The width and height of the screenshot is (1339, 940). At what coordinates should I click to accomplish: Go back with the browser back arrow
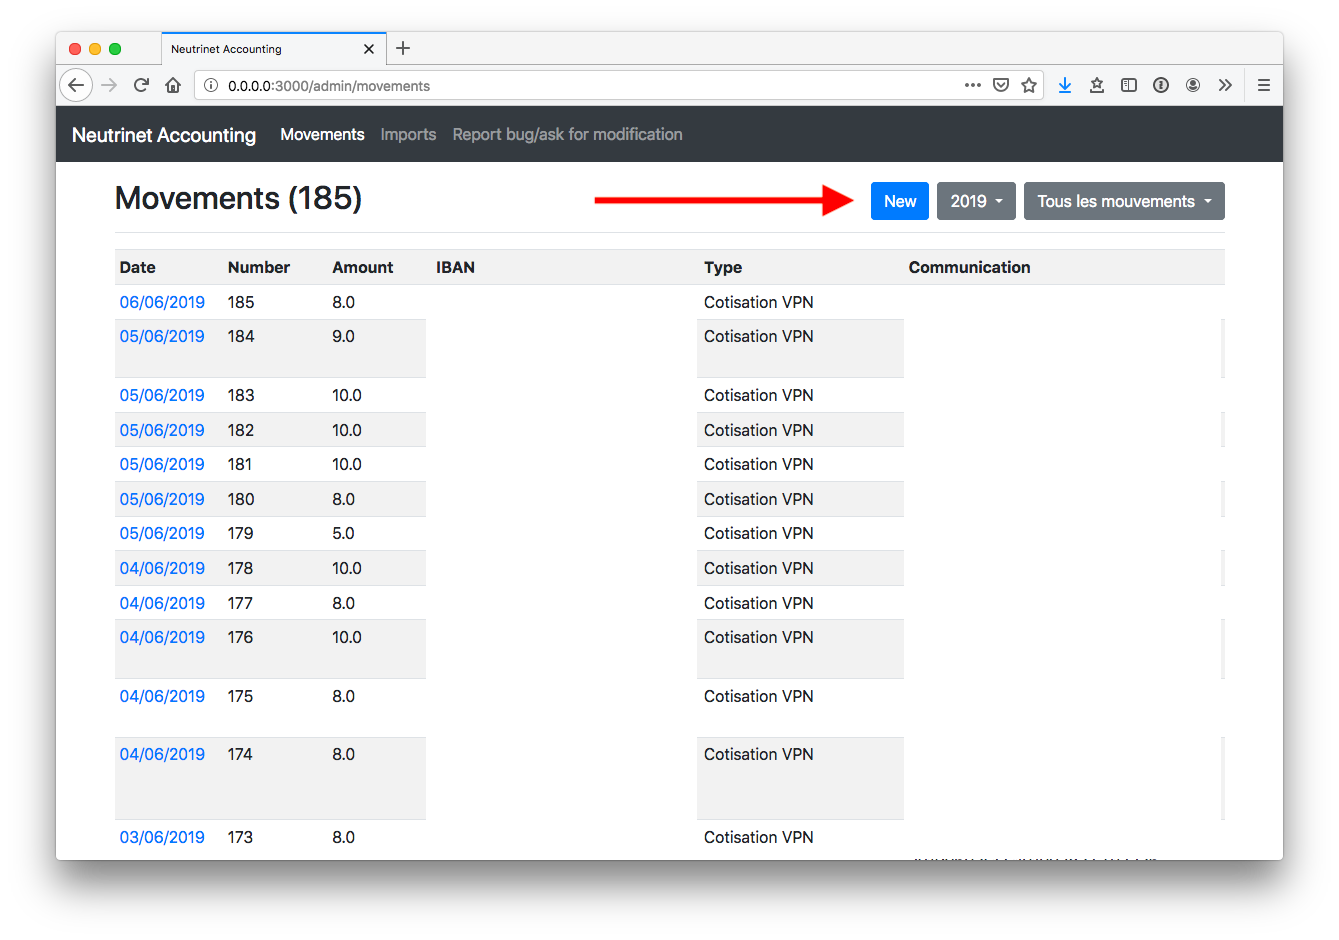pyautogui.click(x=76, y=85)
